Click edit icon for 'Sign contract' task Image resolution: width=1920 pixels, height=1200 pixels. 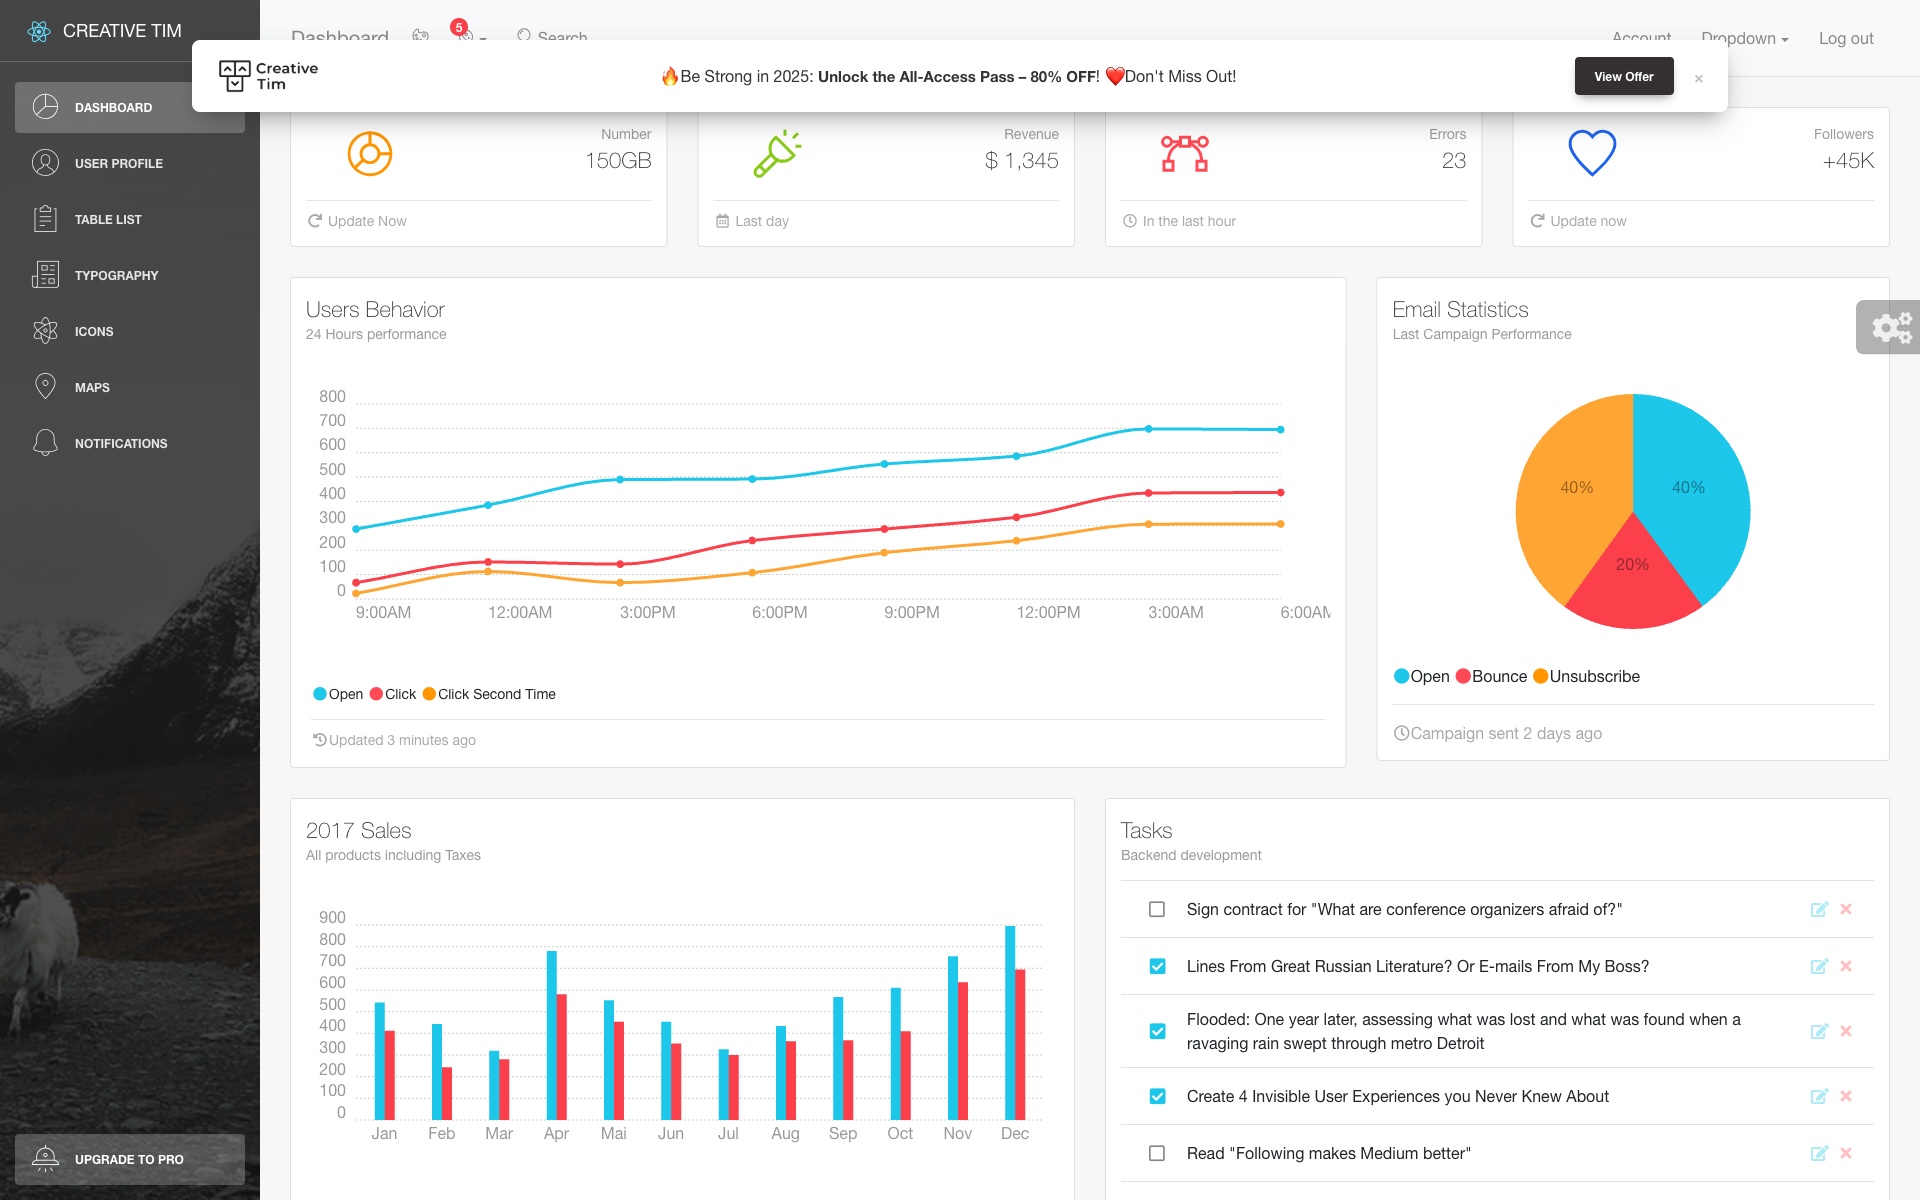[x=1819, y=909]
